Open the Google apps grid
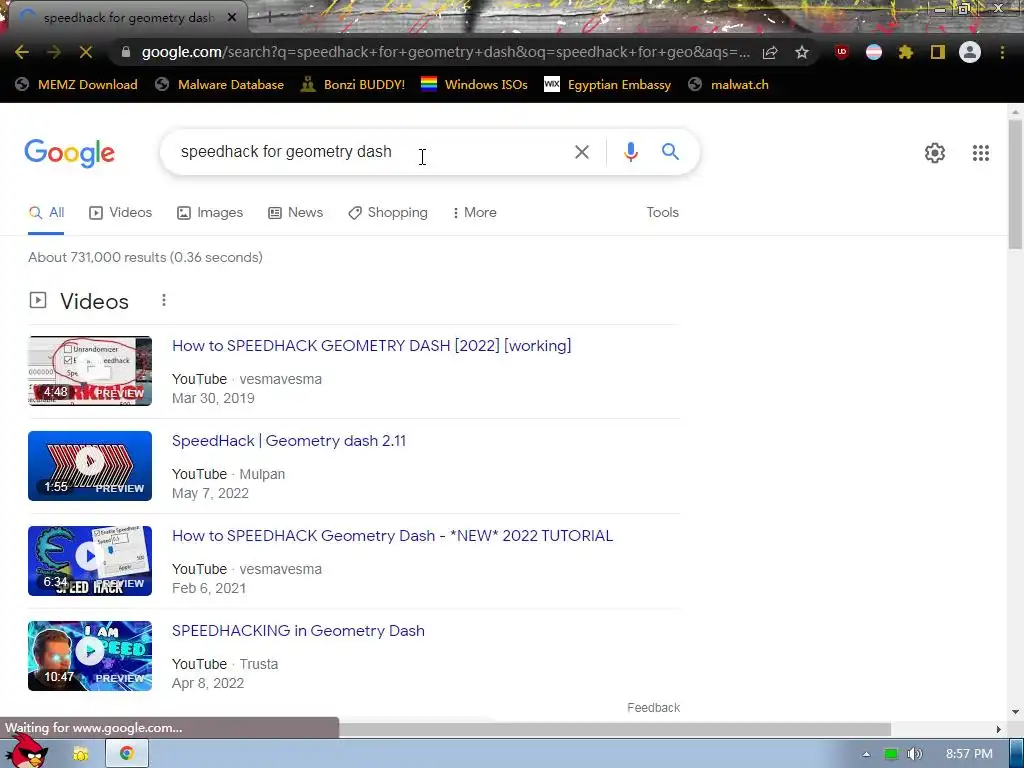Screen dimensions: 1024x768 [x=981, y=153]
